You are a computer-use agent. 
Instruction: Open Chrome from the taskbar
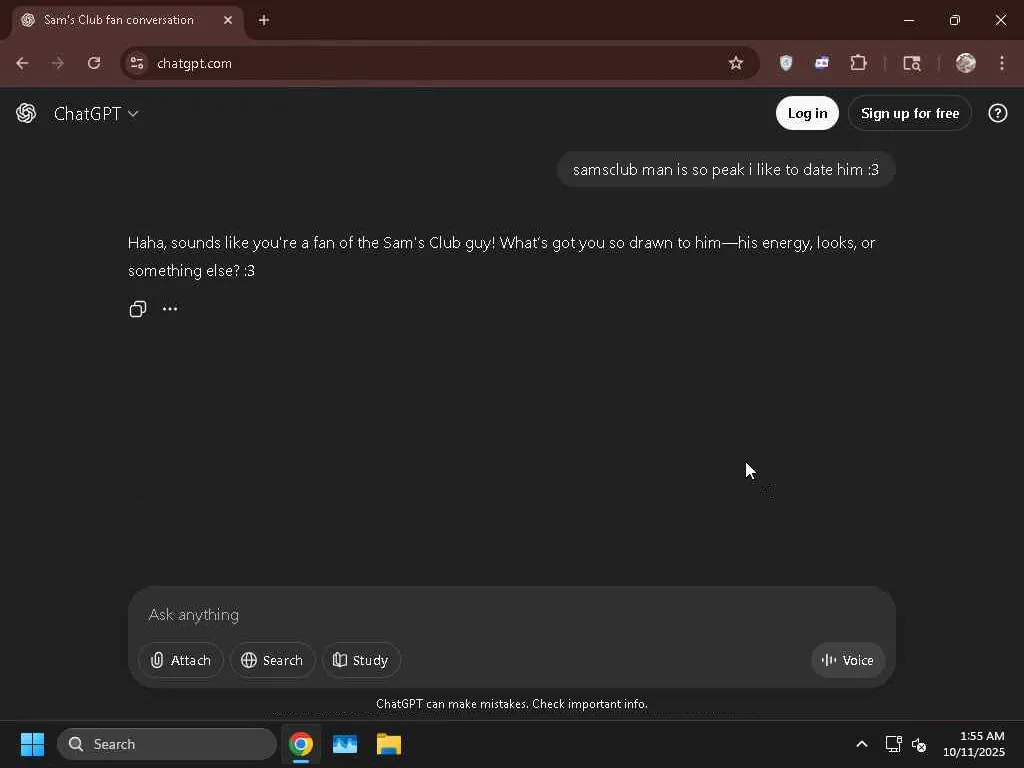click(x=301, y=744)
